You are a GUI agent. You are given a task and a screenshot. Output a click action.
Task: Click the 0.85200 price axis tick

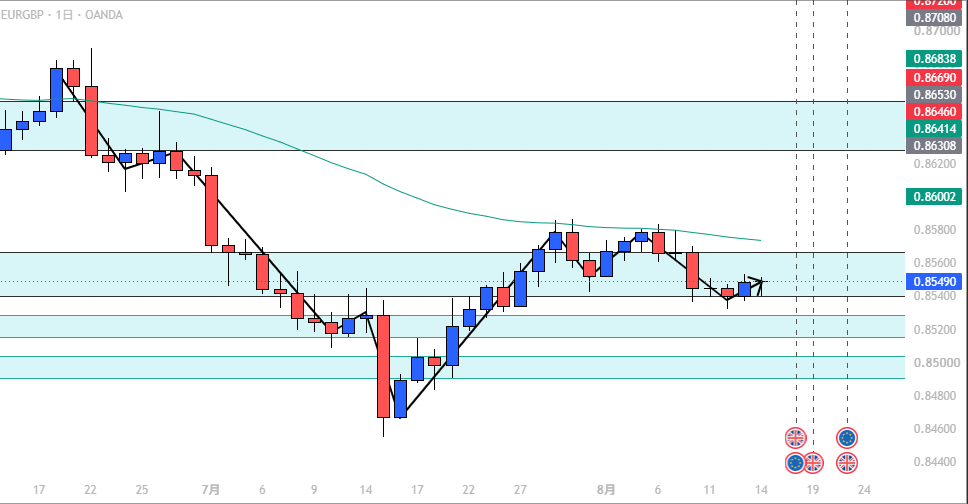click(x=937, y=329)
